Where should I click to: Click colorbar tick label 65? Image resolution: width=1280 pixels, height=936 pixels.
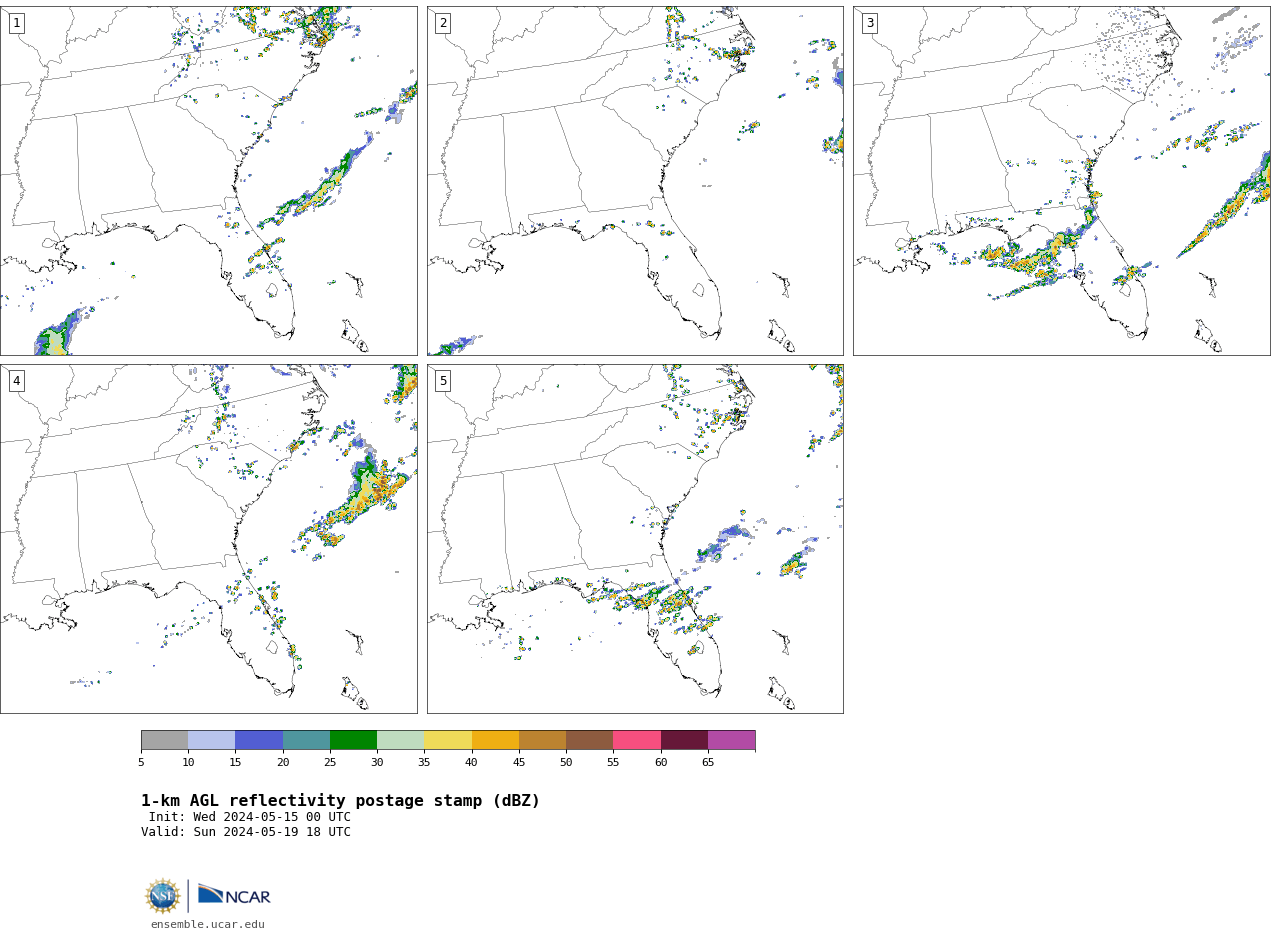click(708, 763)
